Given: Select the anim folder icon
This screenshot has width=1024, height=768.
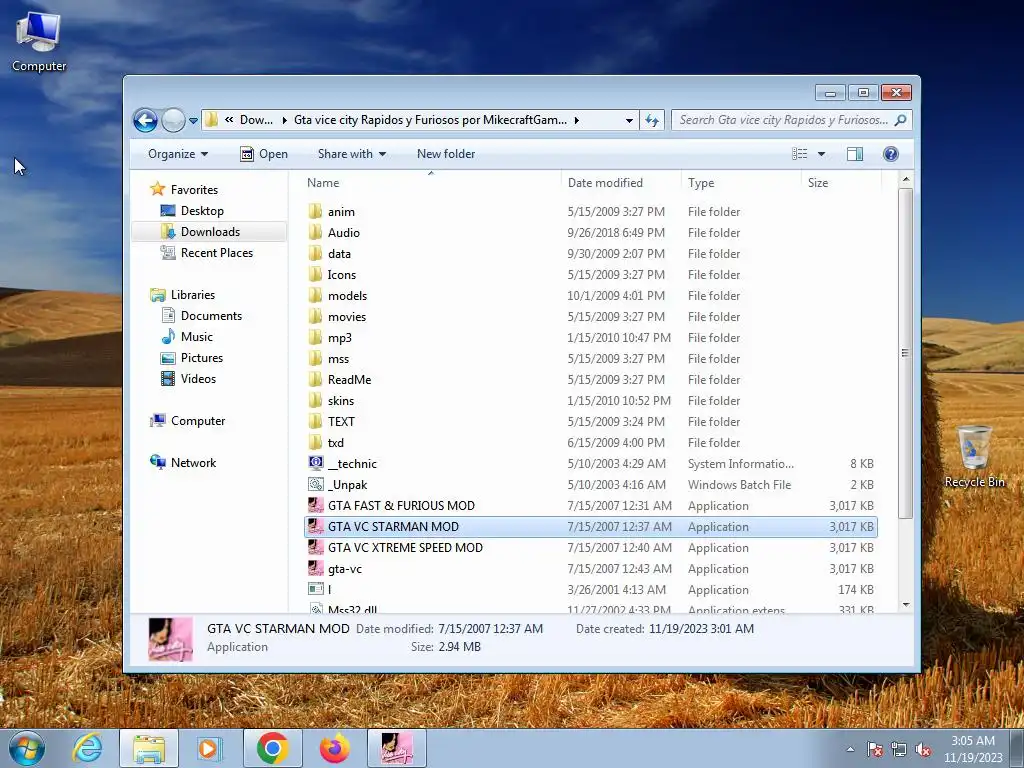Looking at the screenshot, I should 315,211.
